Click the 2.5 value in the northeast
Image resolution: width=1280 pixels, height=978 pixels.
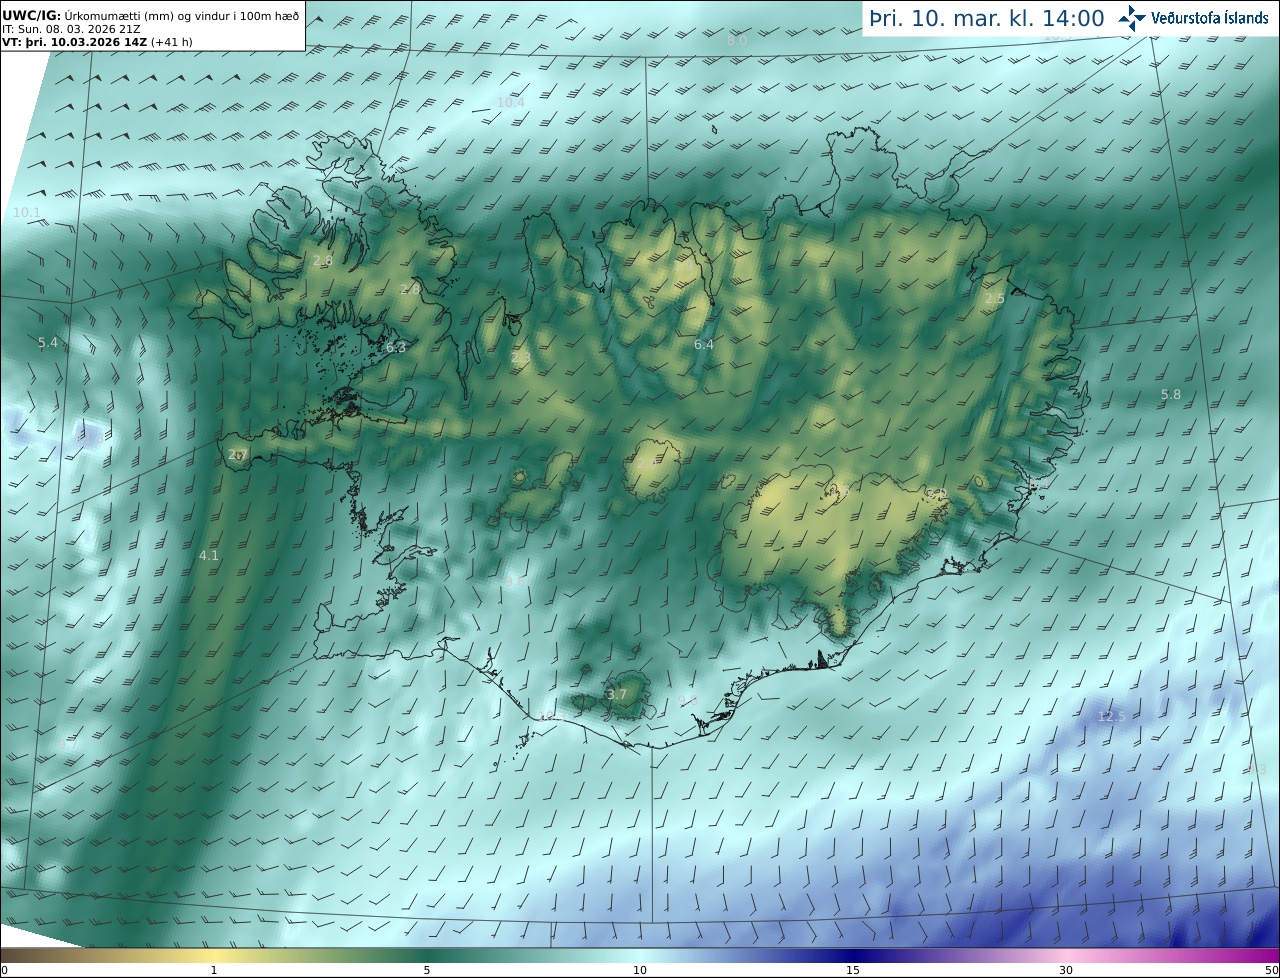(994, 298)
